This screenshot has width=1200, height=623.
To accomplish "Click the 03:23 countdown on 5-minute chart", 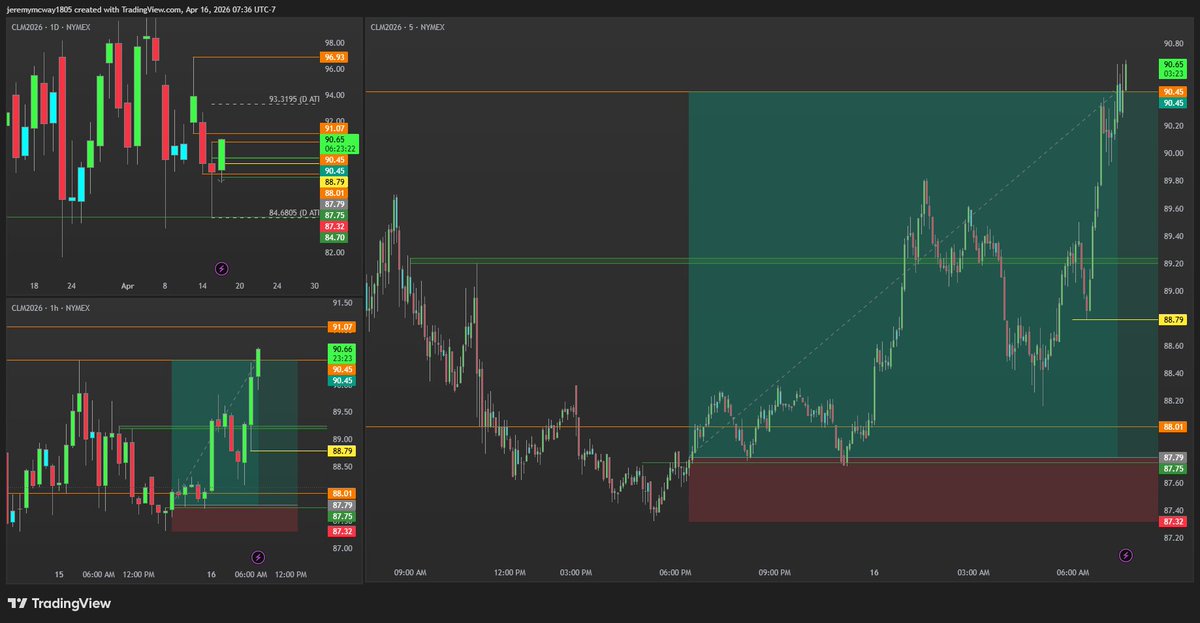I will [x=1173, y=73].
